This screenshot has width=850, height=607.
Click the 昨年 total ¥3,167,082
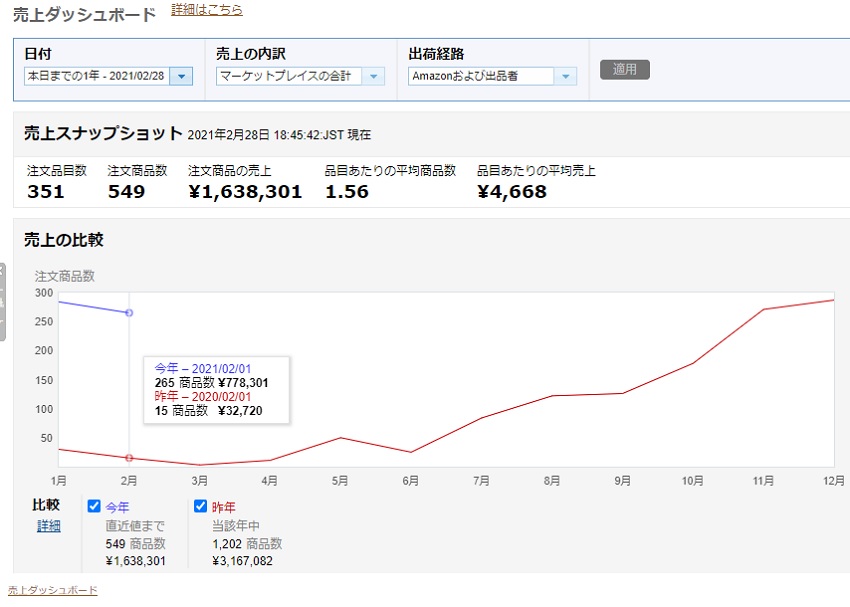[x=242, y=561]
